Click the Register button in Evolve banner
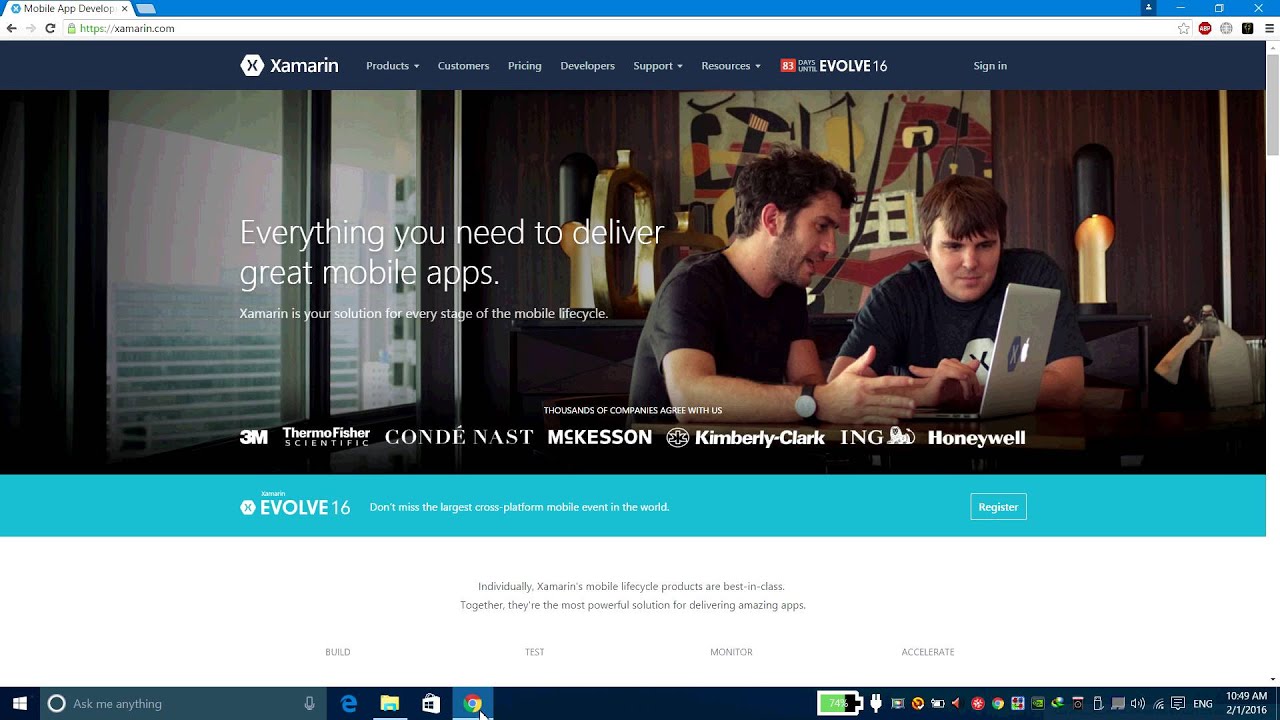1280x720 pixels. tap(998, 507)
